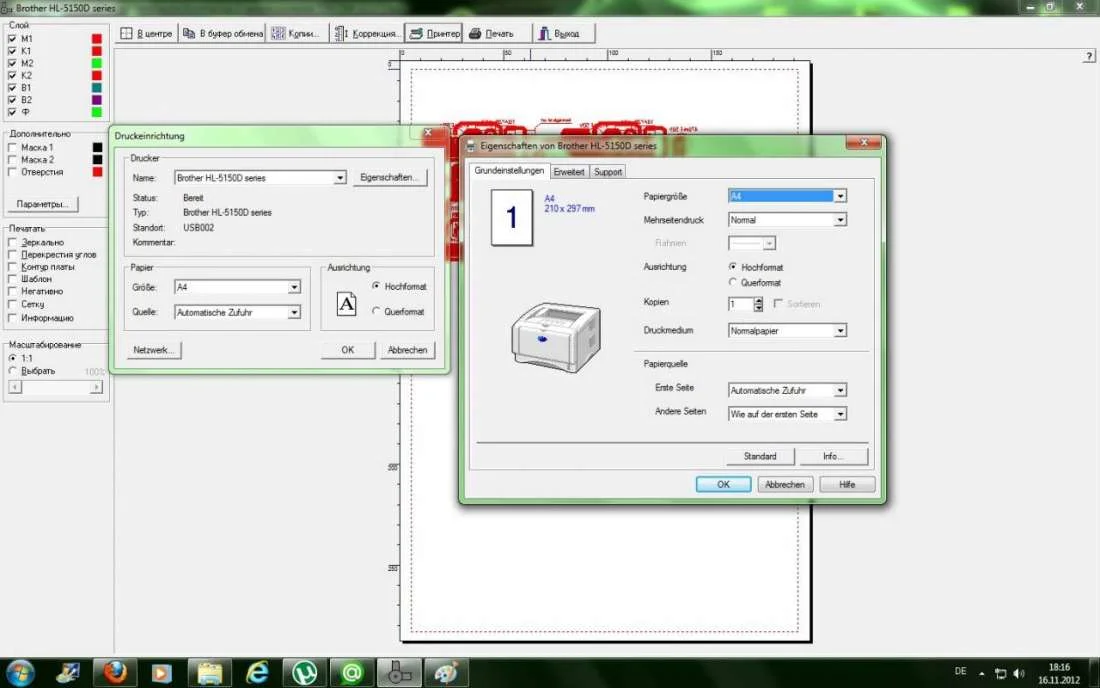The image size is (1100, 688).
Task: Open the Support tab
Action: click(x=608, y=172)
